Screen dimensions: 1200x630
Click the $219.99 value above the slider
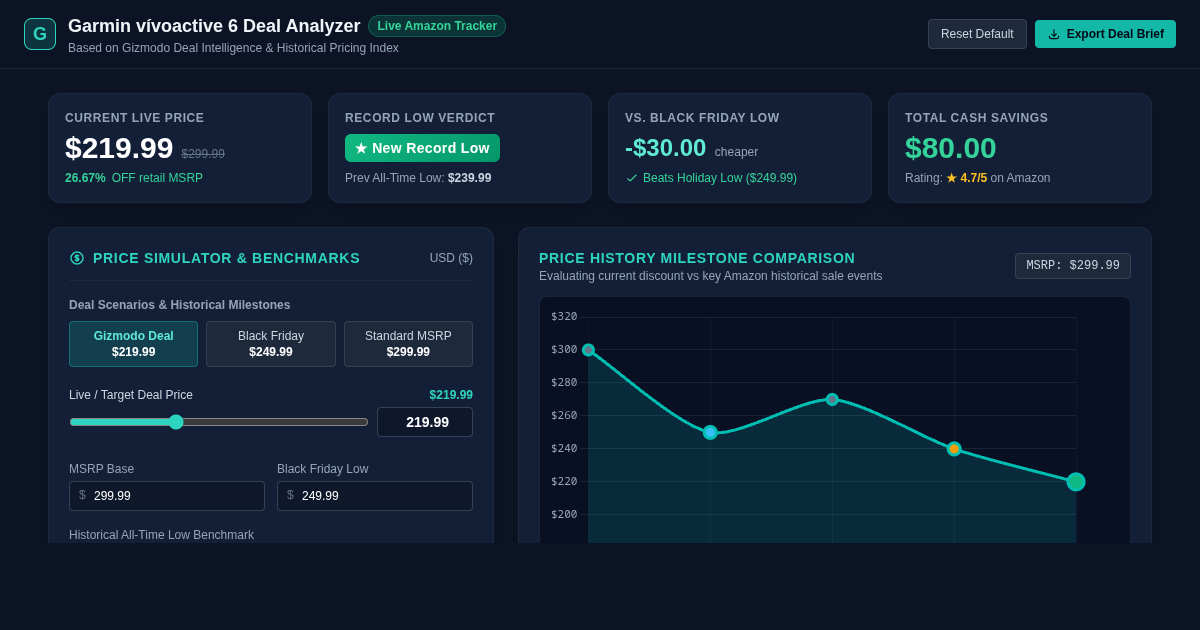pyautogui.click(x=451, y=395)
